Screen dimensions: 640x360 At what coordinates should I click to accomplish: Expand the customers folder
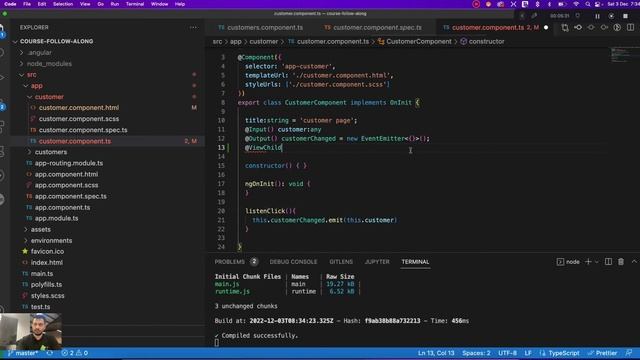click(x=51, y=152)
